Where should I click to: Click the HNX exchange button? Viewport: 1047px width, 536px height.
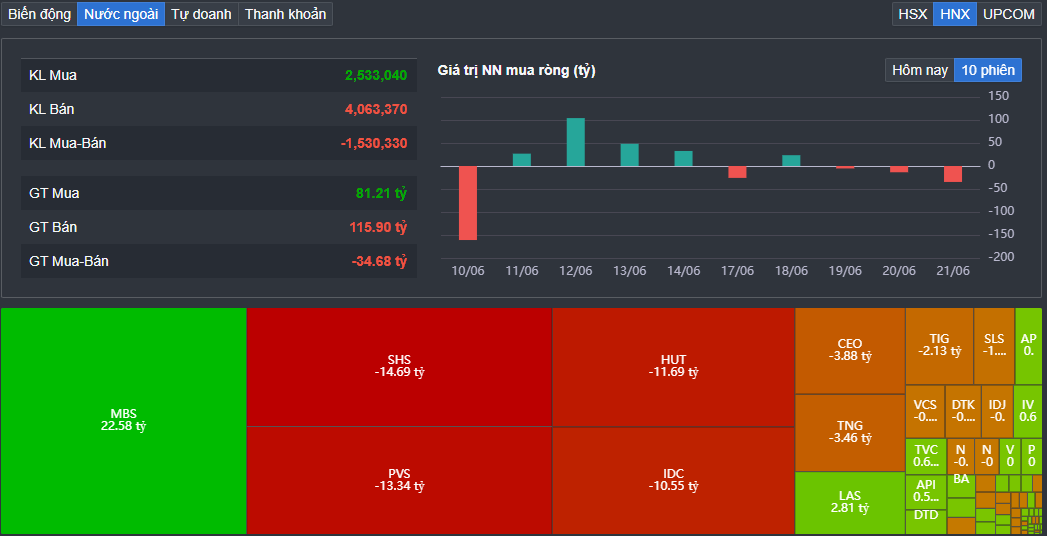pyautogui.click(x=954, y=14)
